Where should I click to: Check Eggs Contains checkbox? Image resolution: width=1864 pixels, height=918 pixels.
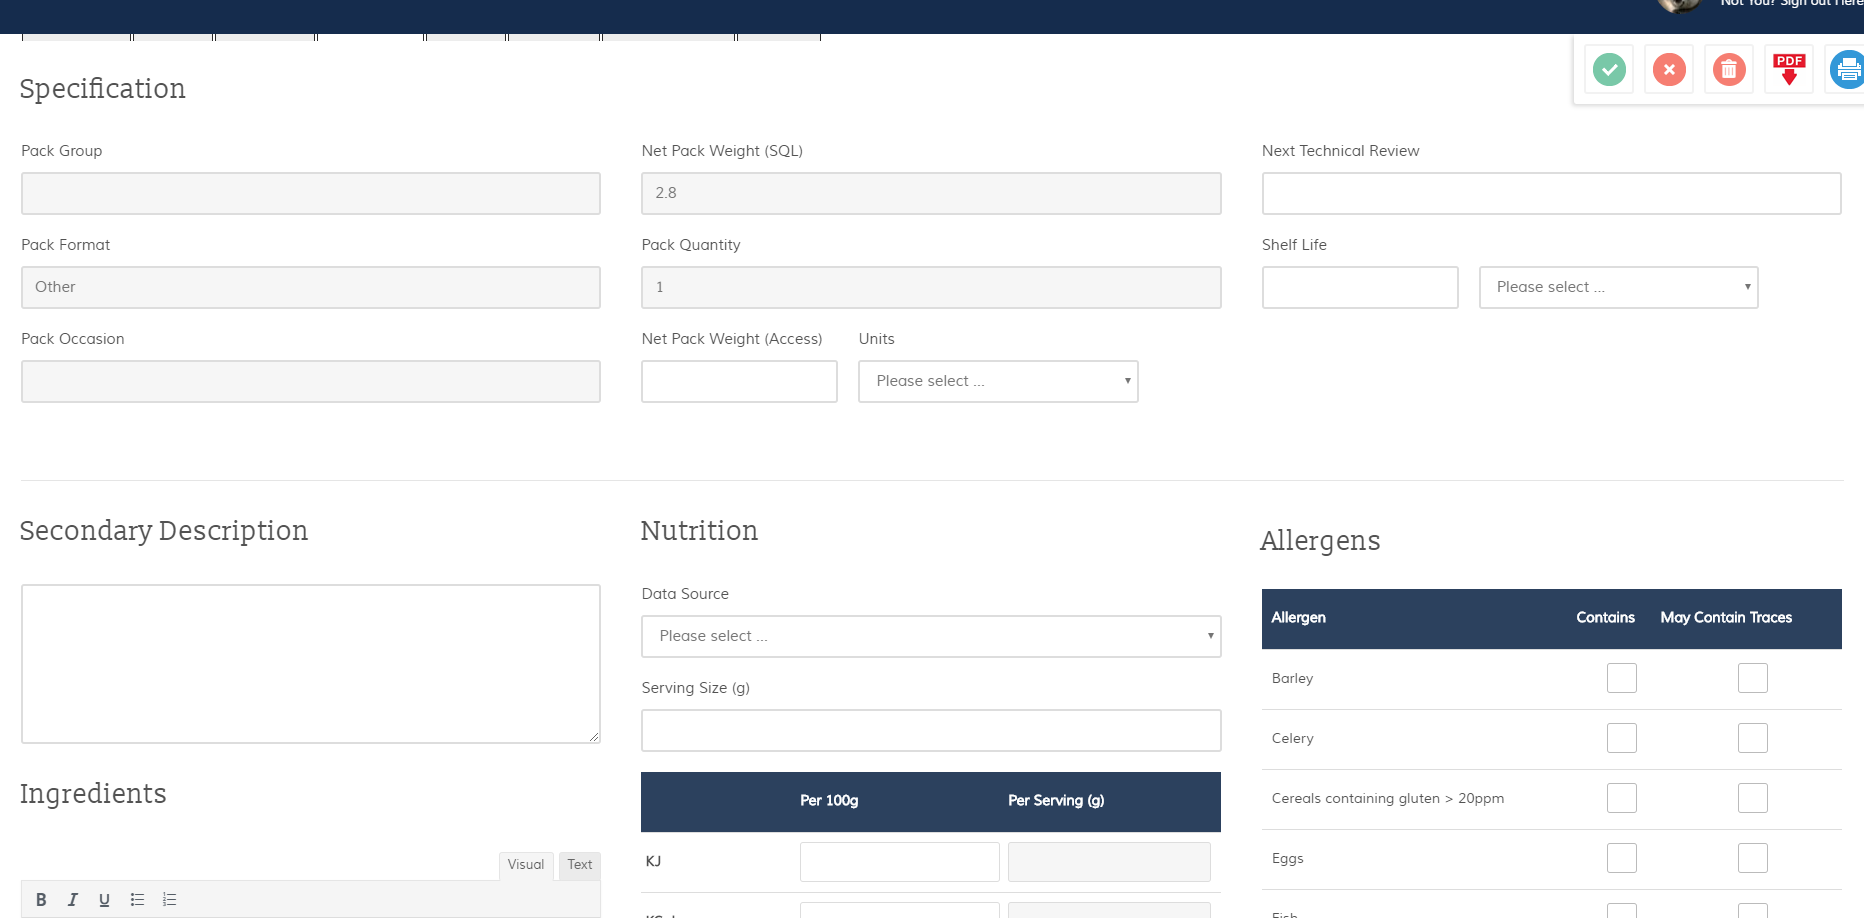[x=1621, y=858]
